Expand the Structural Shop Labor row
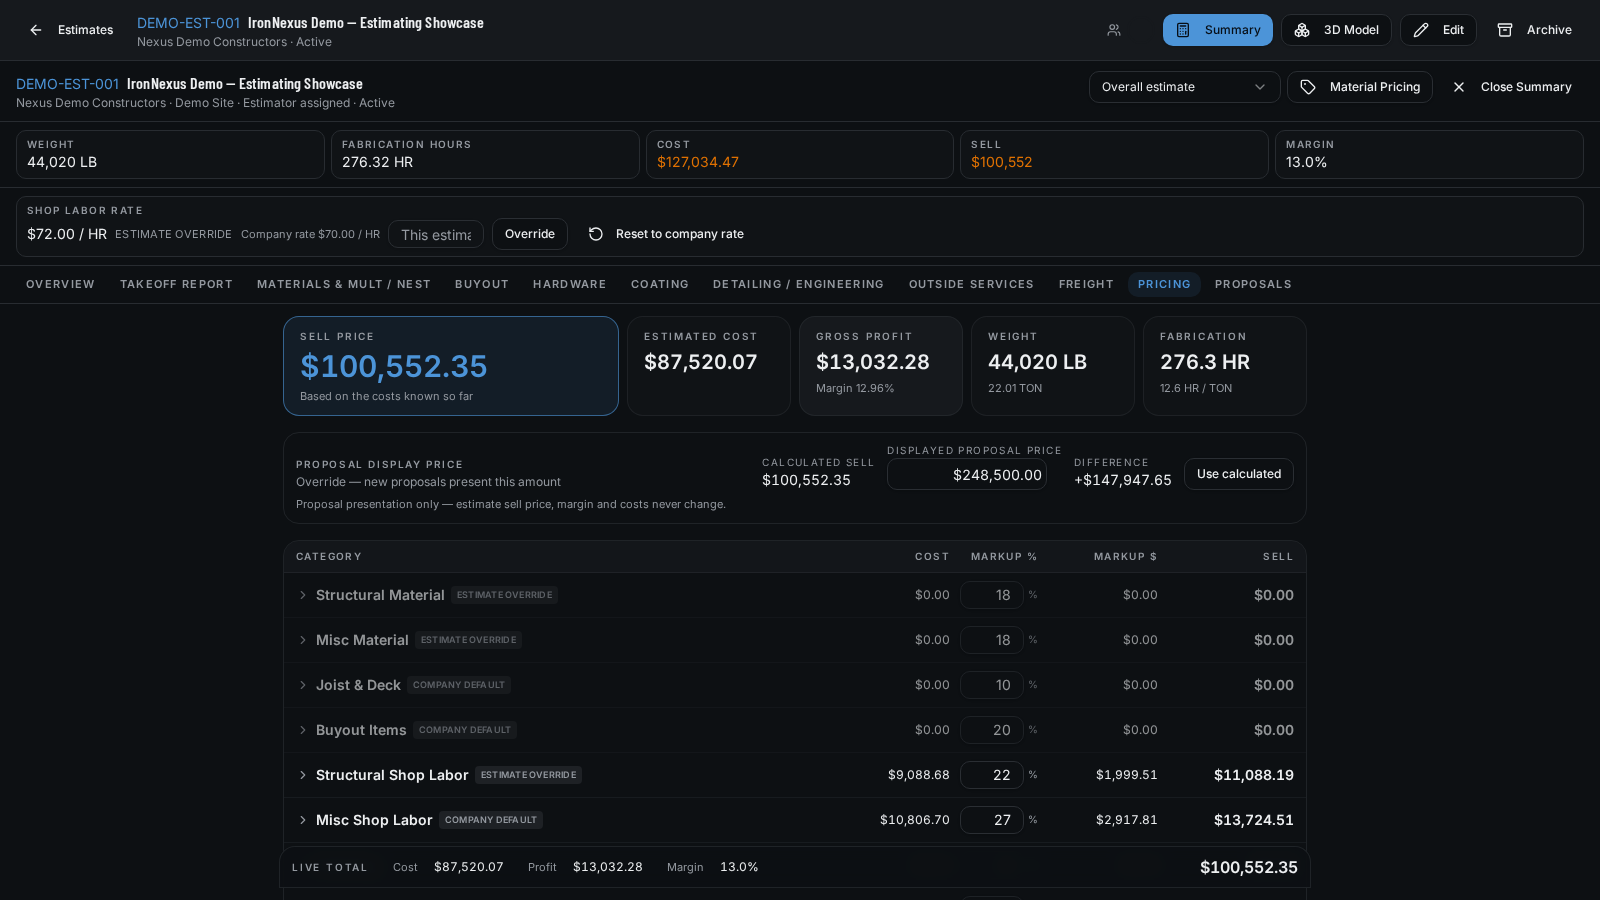Image resolution: width=1600 pixels, height=900 pixels. click(x=303, y=775)
